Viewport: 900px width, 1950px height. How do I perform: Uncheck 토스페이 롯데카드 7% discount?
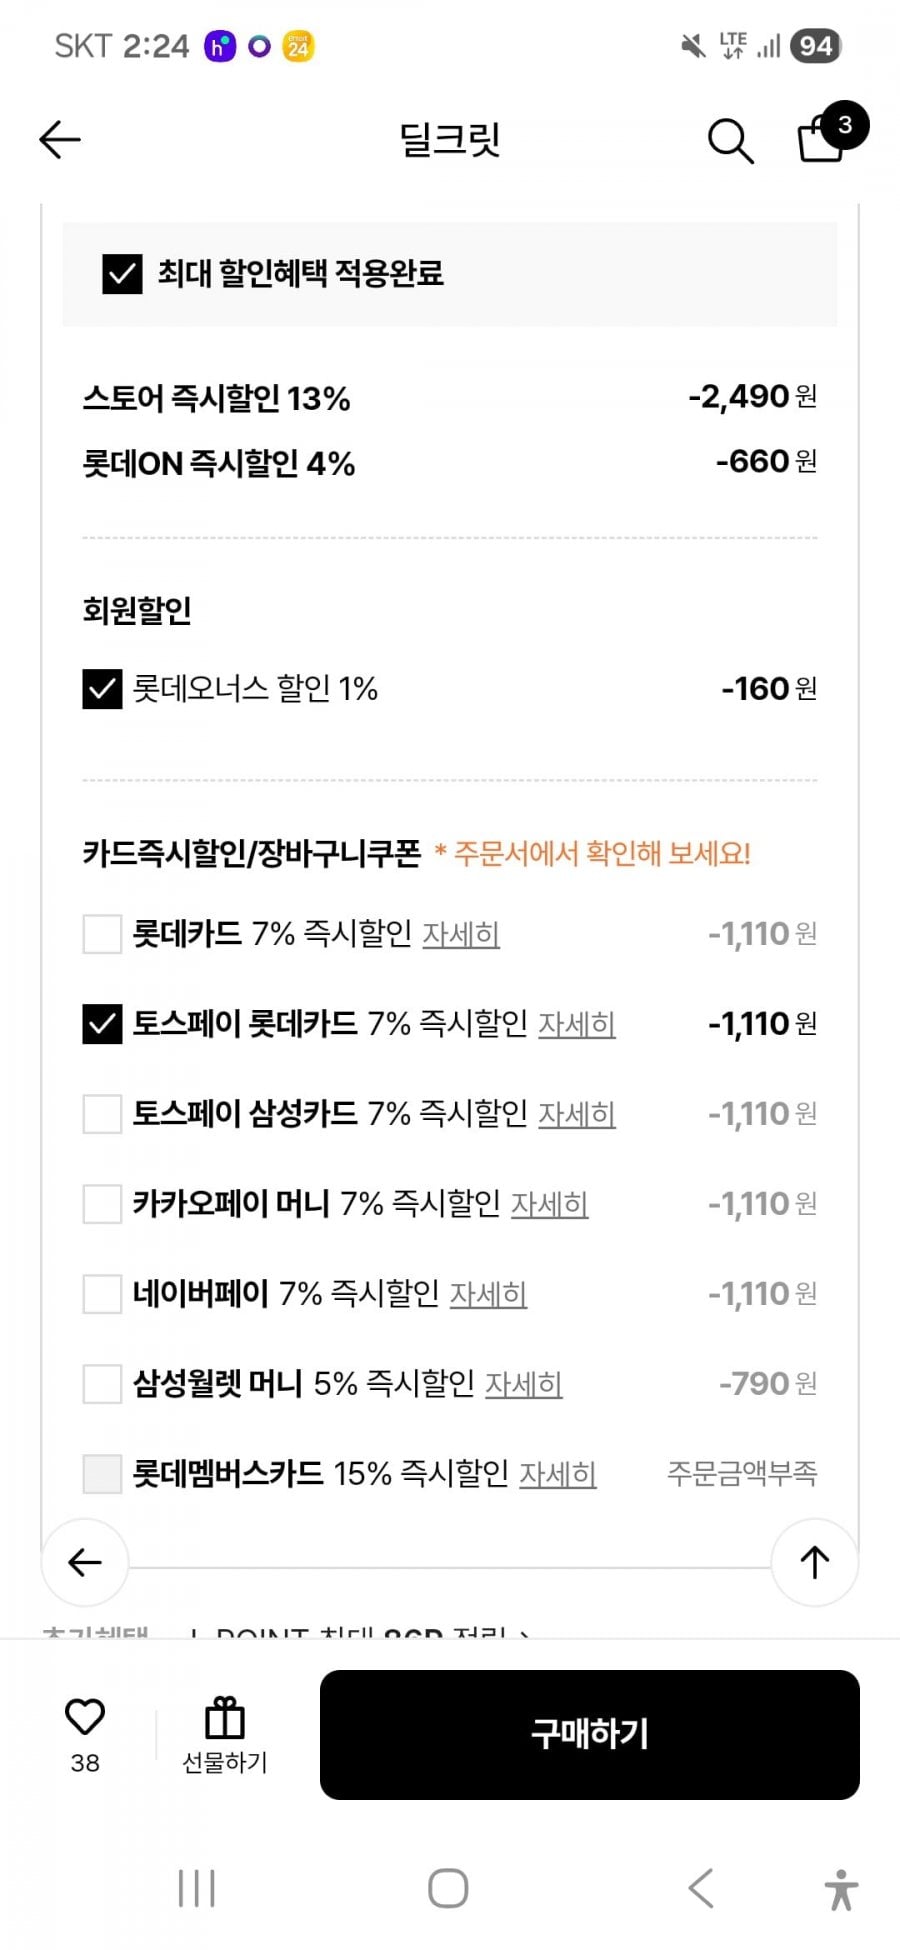102,1024
